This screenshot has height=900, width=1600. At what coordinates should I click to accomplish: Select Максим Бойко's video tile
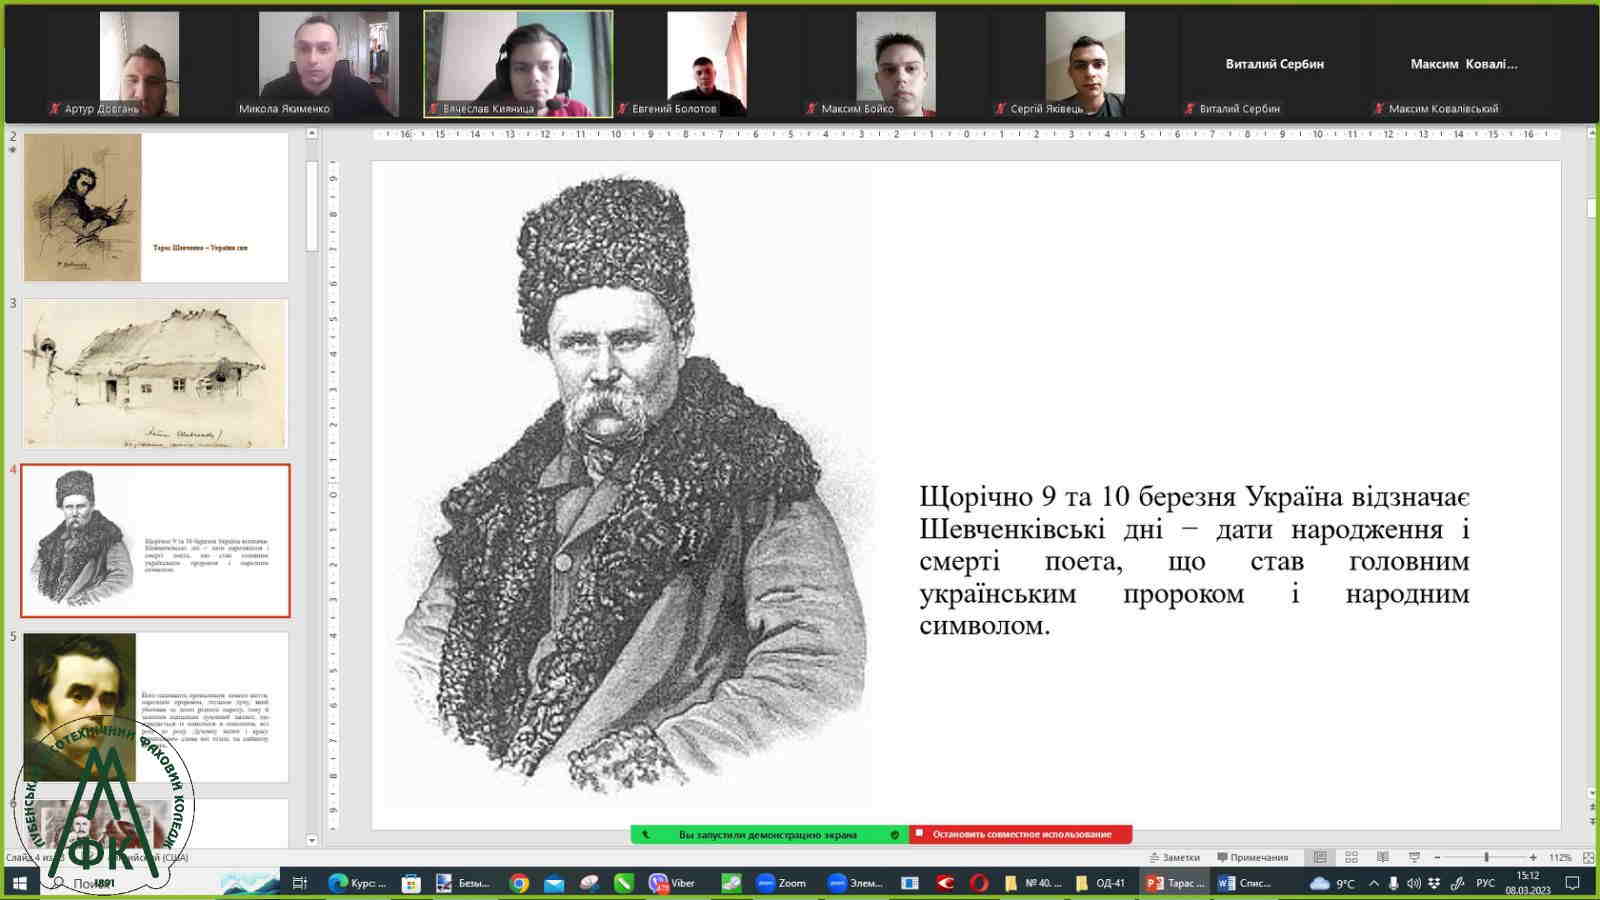pyautogui.click(x=896, y=64)
